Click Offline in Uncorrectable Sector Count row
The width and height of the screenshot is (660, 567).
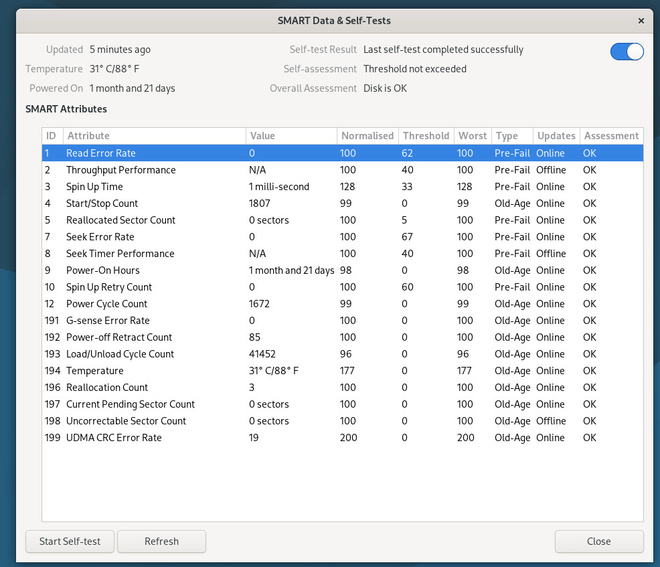tap(551, 421)
